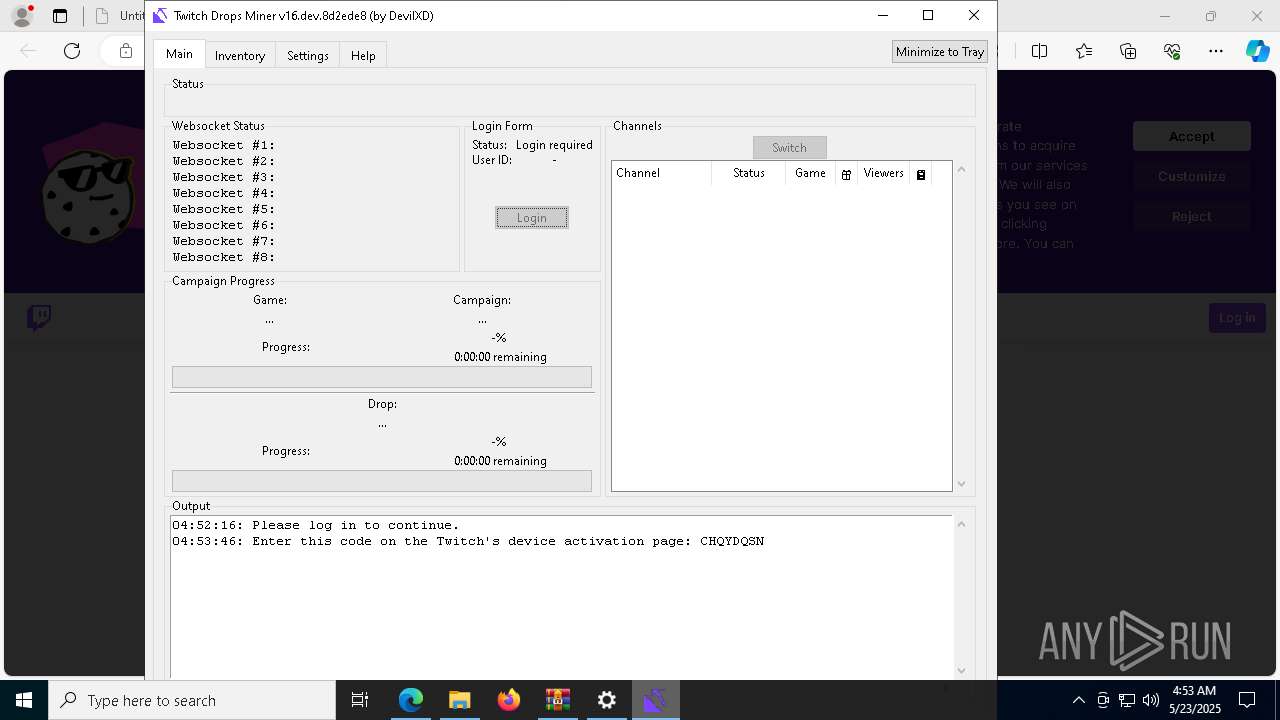Open the notification center icon

(x=1247, y=700)
